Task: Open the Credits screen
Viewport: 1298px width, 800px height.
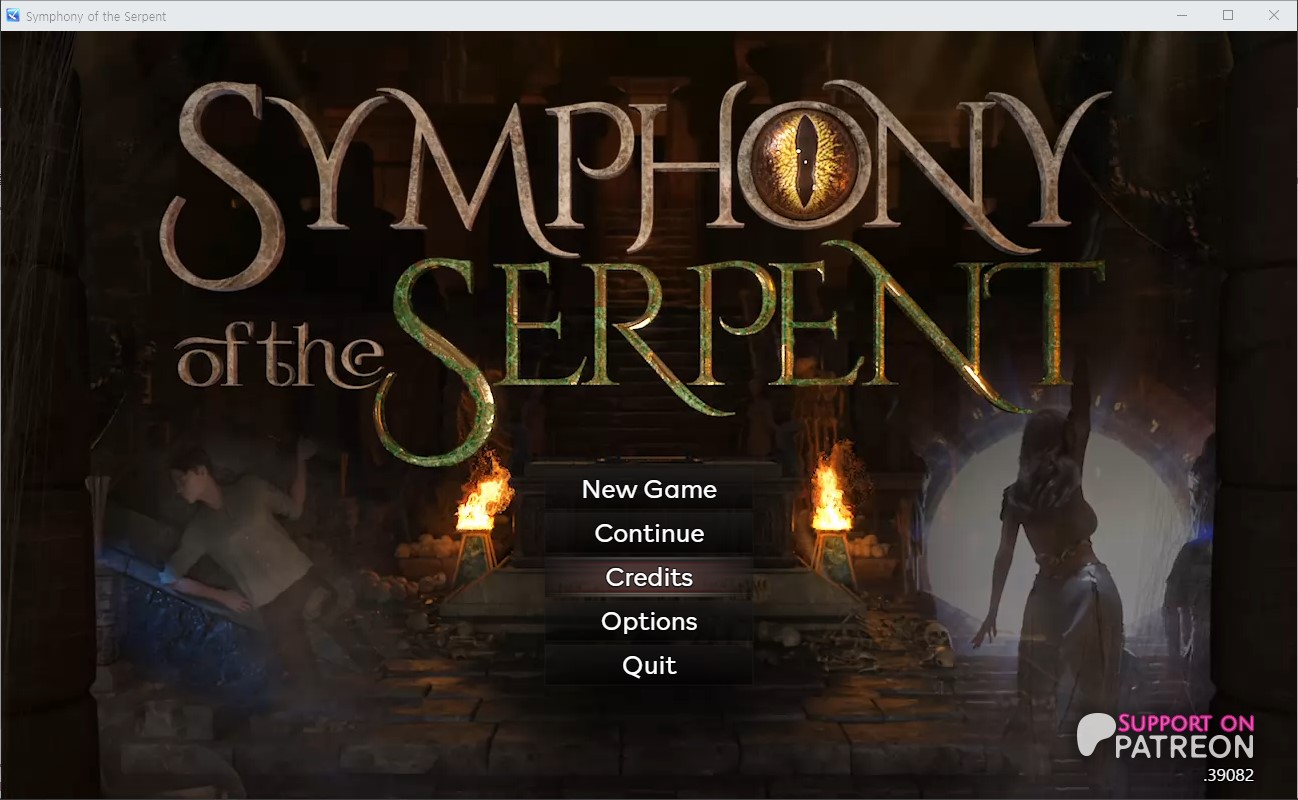Action: tap(649, 577)
